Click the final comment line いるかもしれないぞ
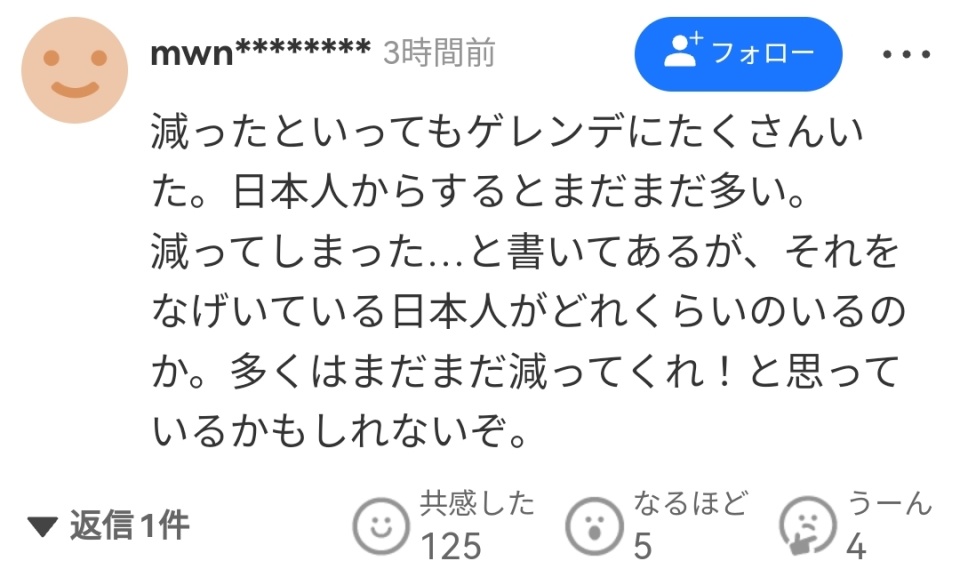This screenshot has height=577, width=960. click(339, 431)
